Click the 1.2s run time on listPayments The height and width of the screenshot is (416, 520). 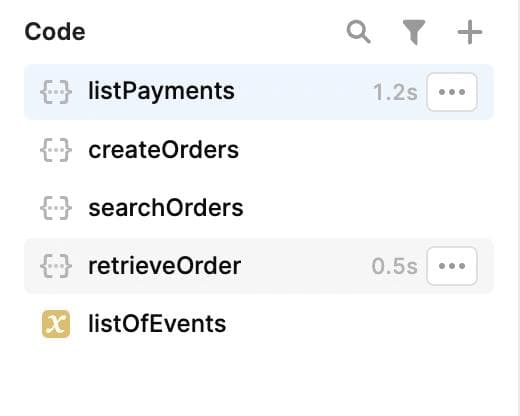[395, 92]
